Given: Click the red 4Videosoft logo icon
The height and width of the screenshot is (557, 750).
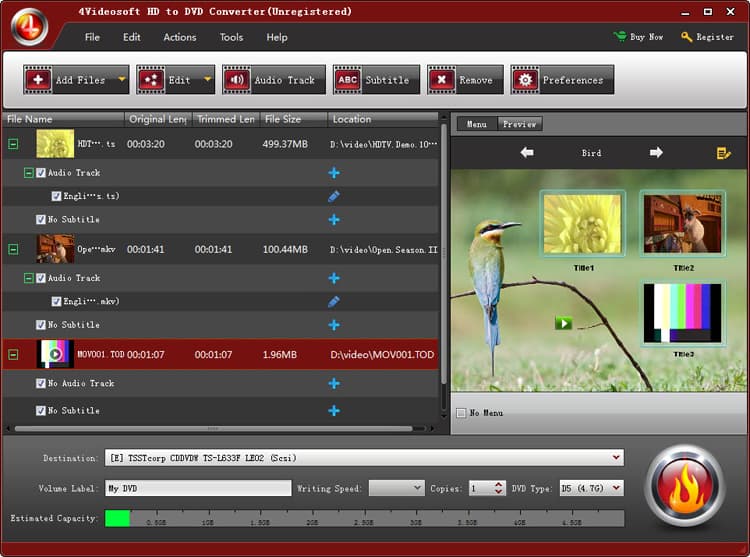Looking at the screenshot, I should click(30, 27).
